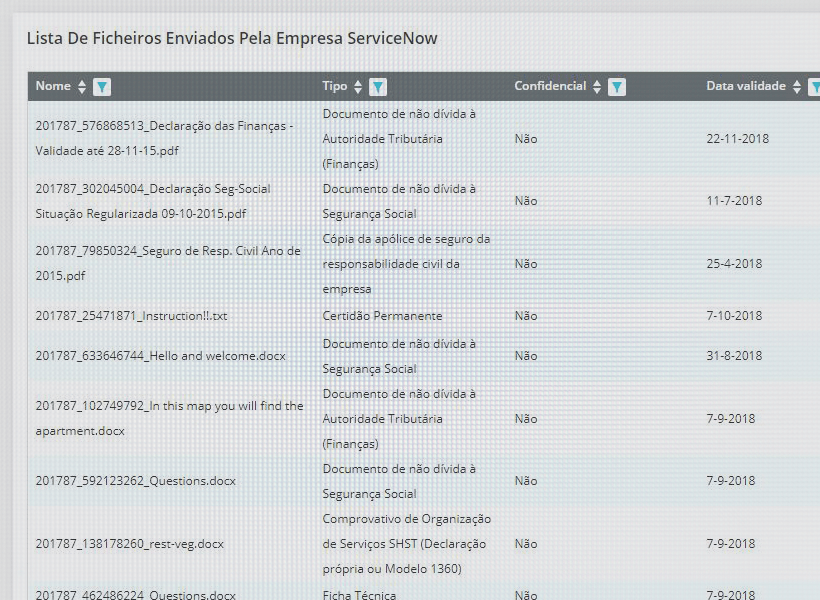Click the date 7-10-2018
The height and width of the screenshot is (600, 820).
[x=734, y=316]
